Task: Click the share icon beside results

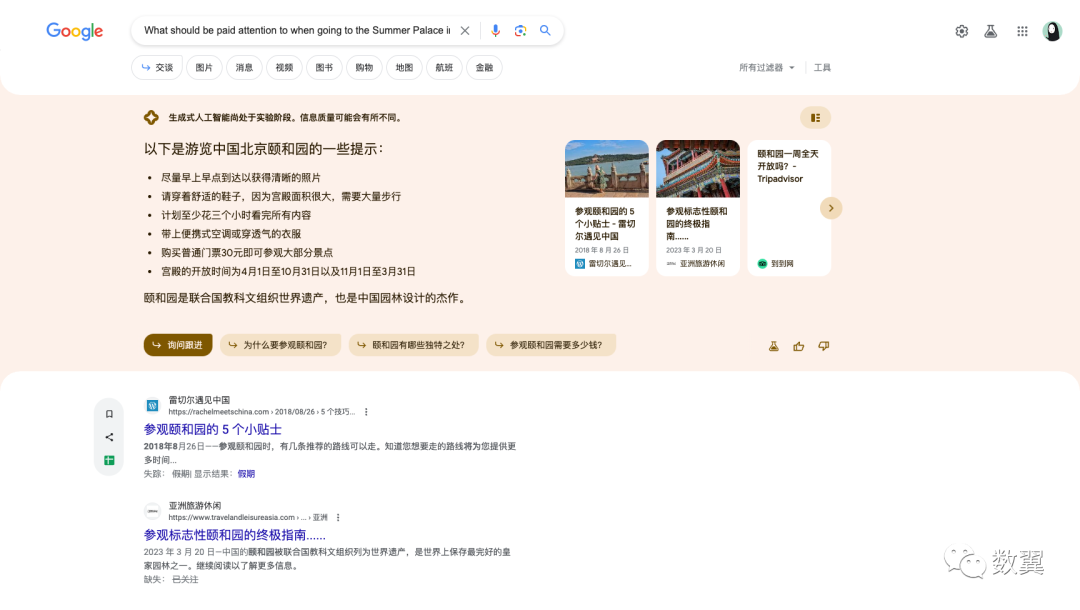Action: click(109, 437)
